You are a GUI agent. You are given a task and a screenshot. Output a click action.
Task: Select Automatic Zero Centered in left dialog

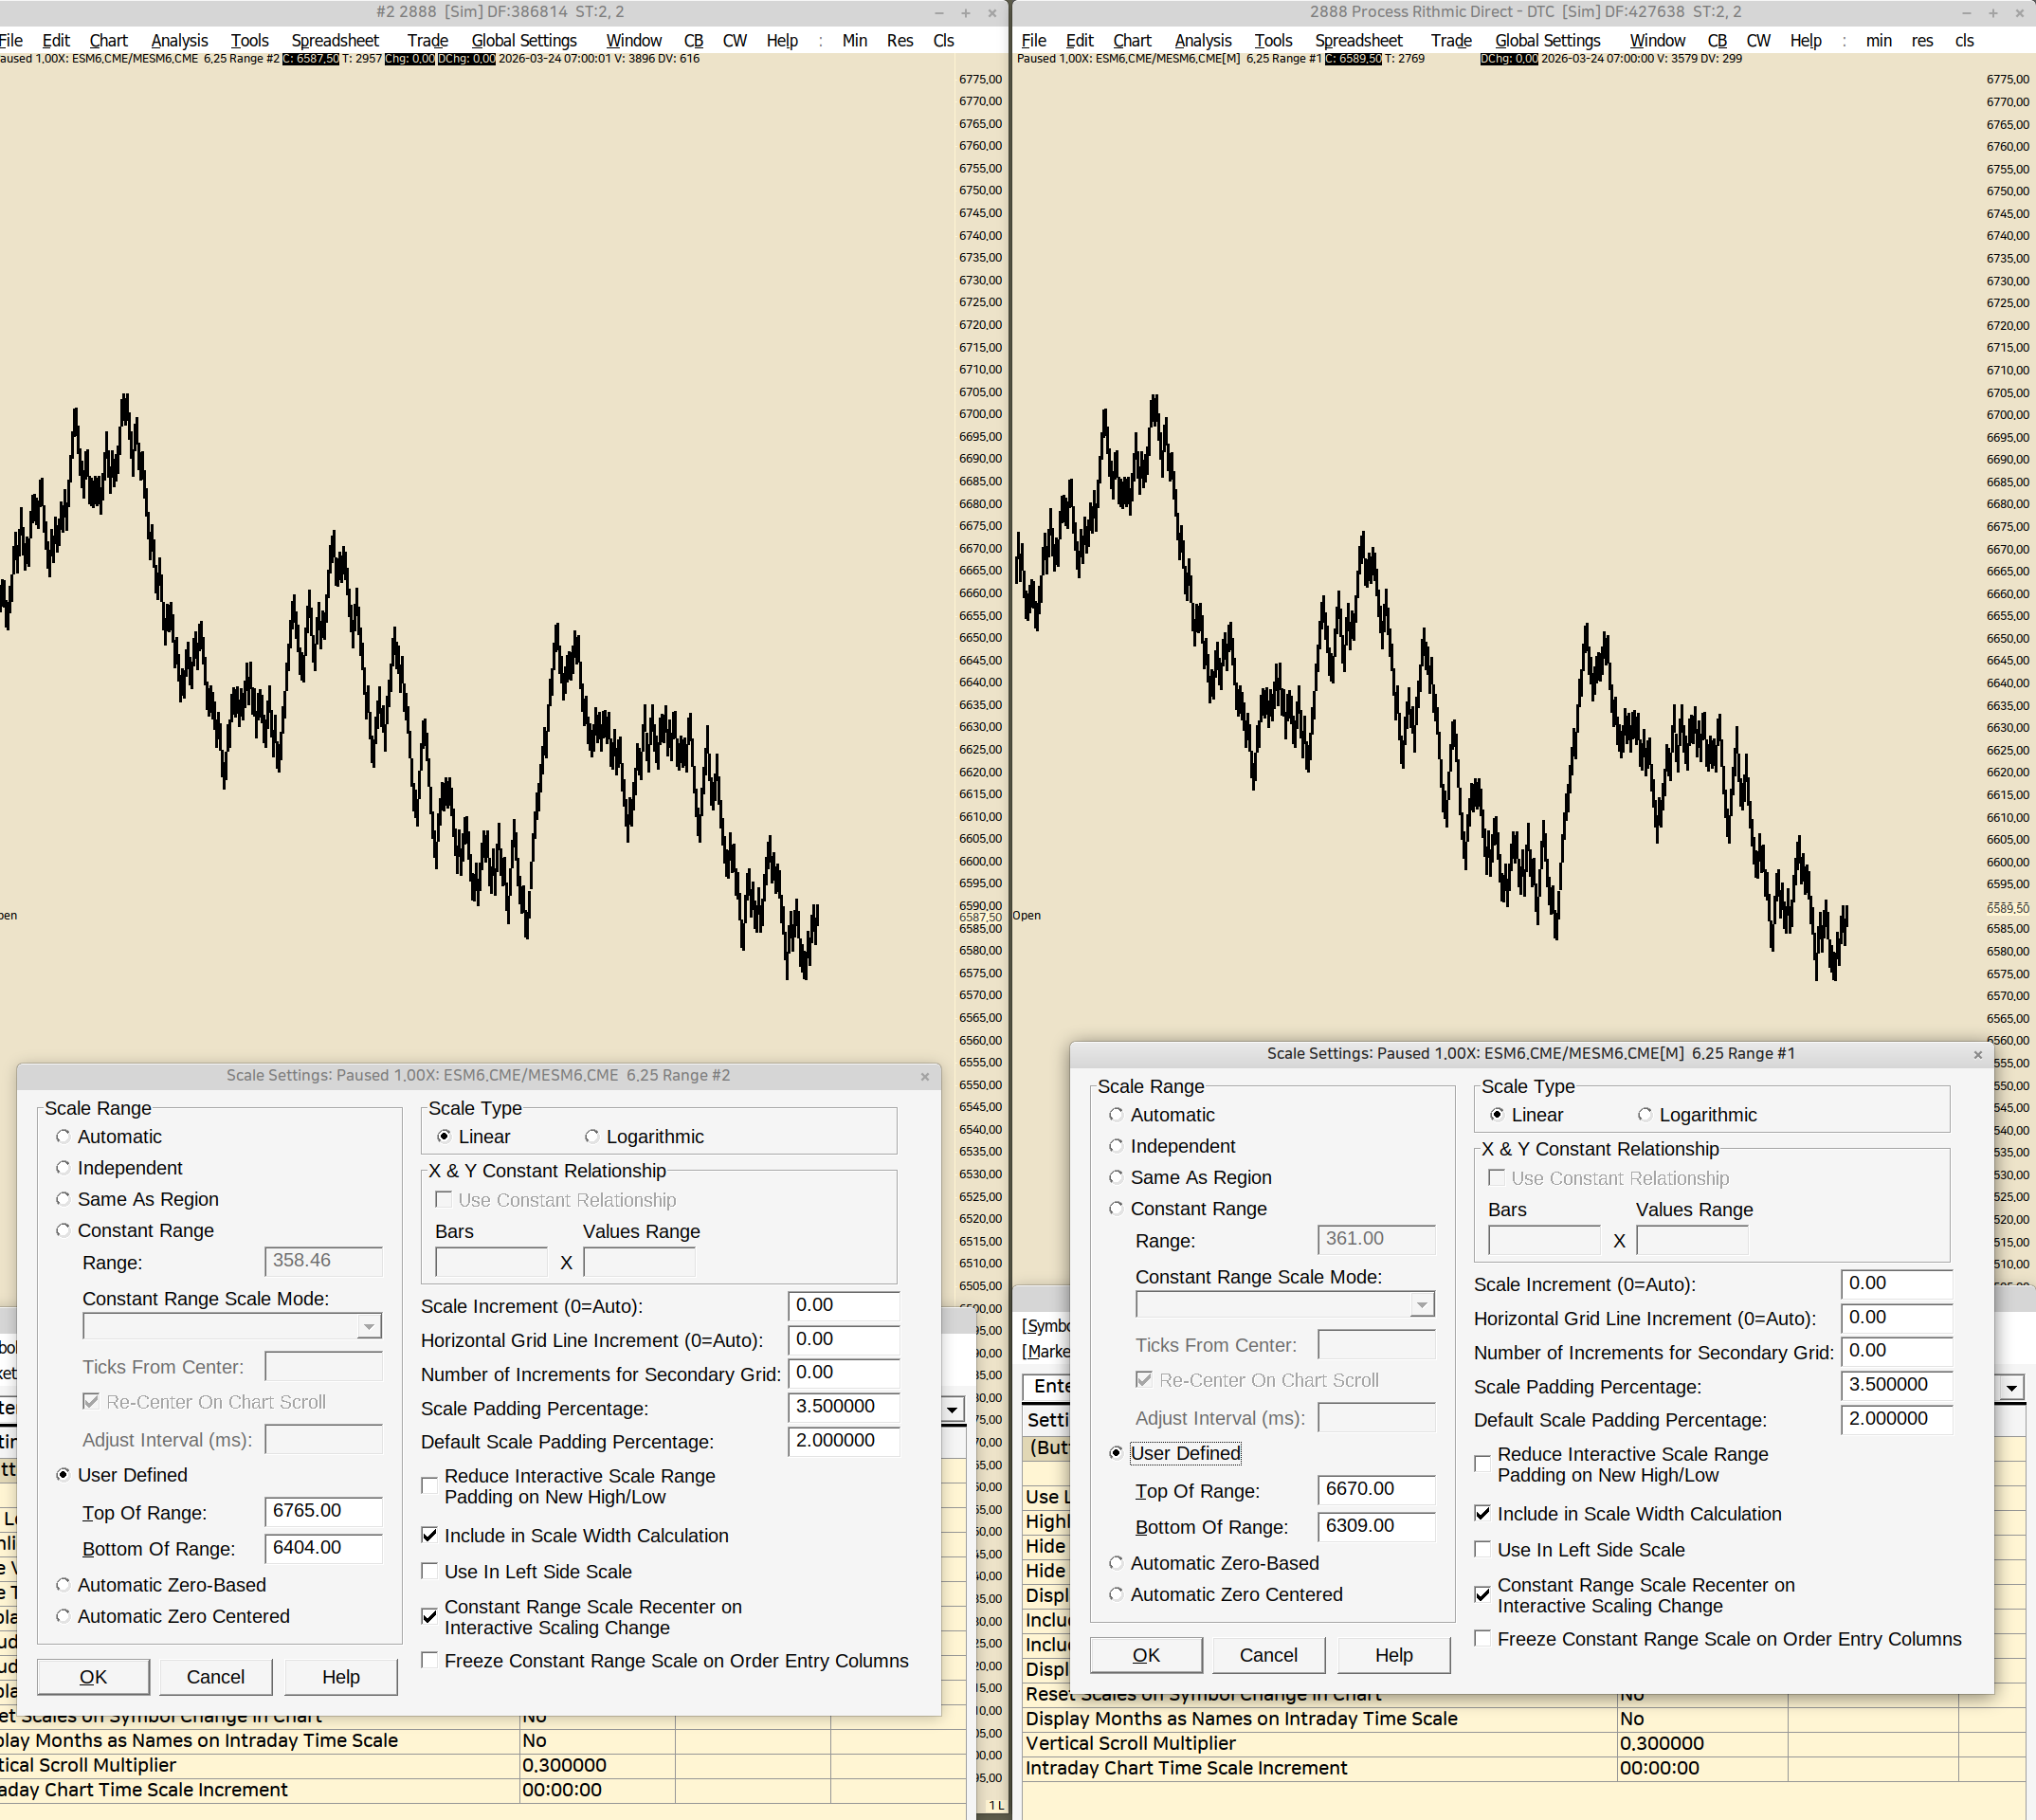tap(63, 1615)
